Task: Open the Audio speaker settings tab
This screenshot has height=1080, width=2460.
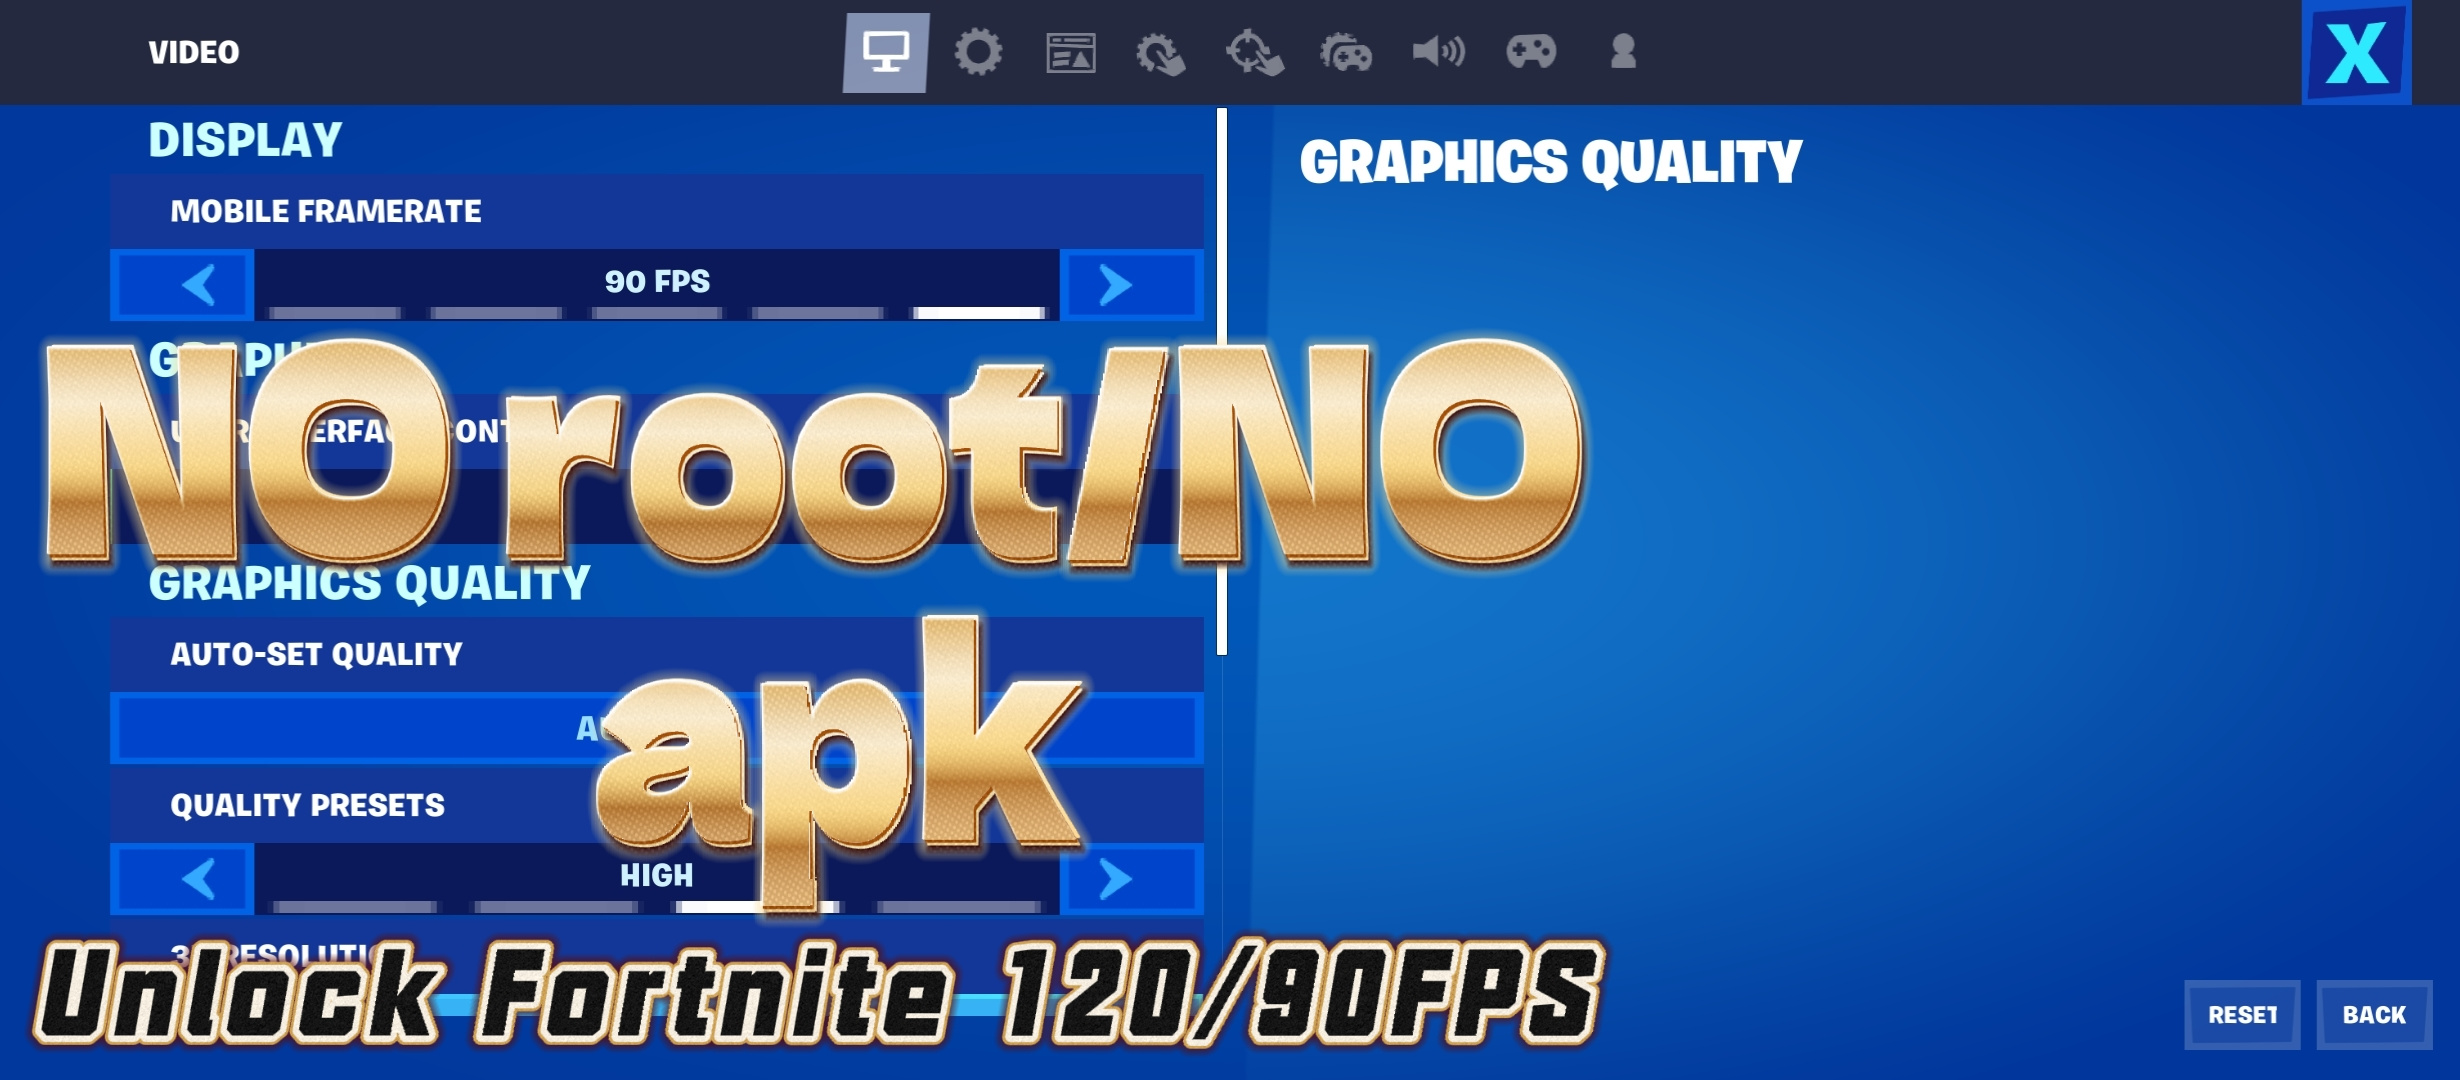Action: (1438, 52)
